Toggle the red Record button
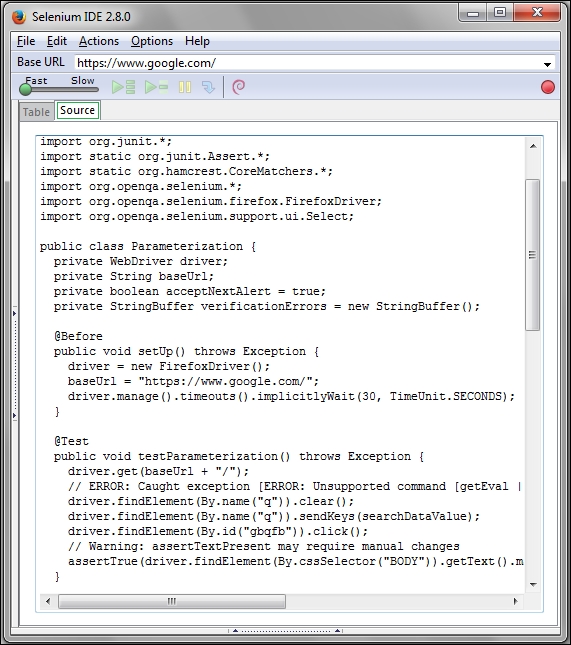The width and height of the screenshot is (571, 645). [548, 87]
